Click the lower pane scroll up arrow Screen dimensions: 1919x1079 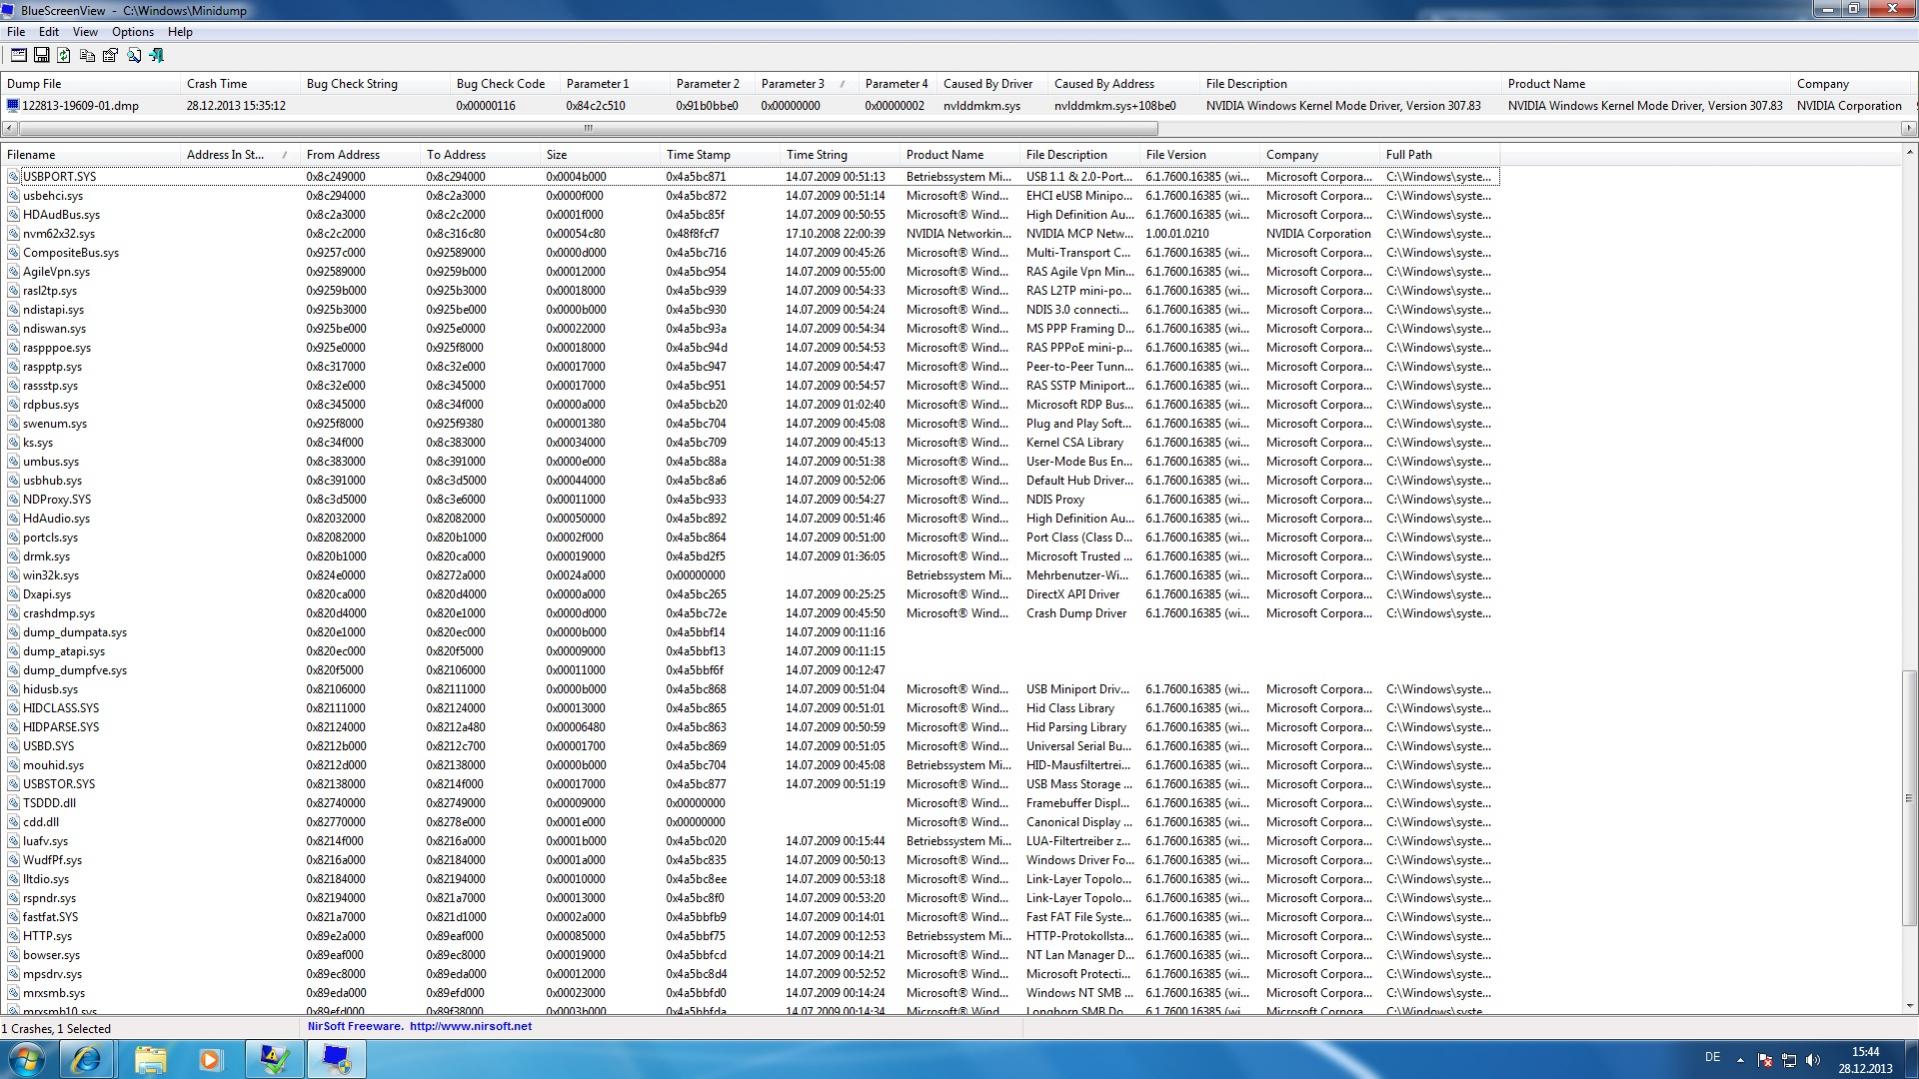1909,152
